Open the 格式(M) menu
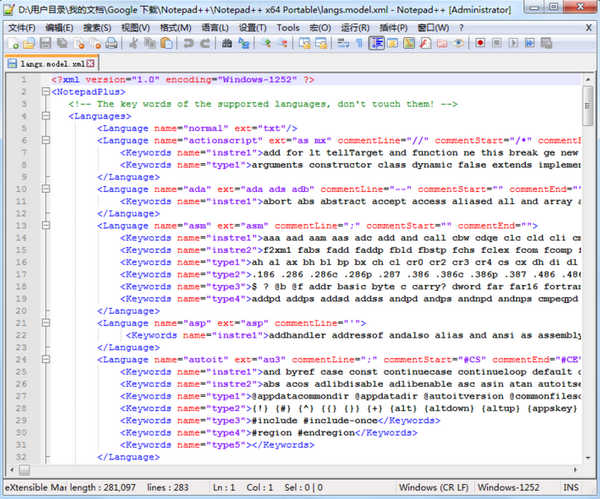Image resolution: width=600 pixels, height=499 pixels. (x=175, y=28)
